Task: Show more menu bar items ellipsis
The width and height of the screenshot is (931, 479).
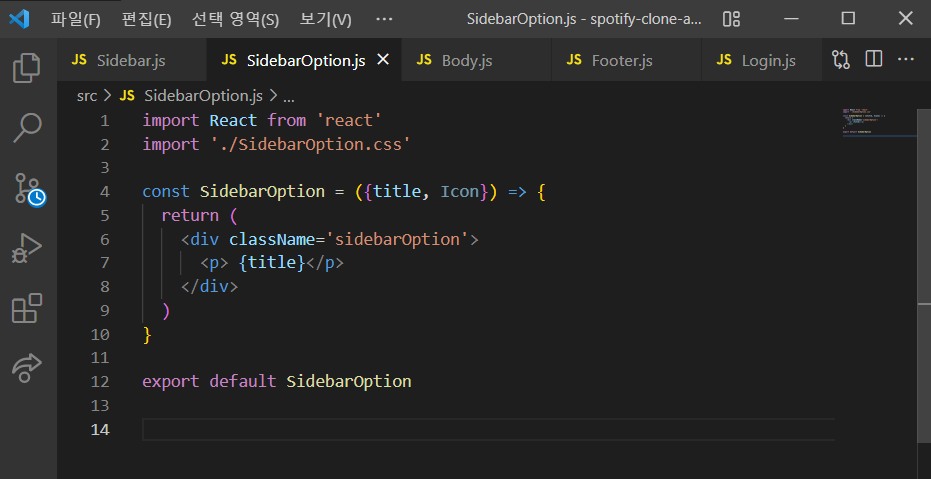Action: (385, 19)
